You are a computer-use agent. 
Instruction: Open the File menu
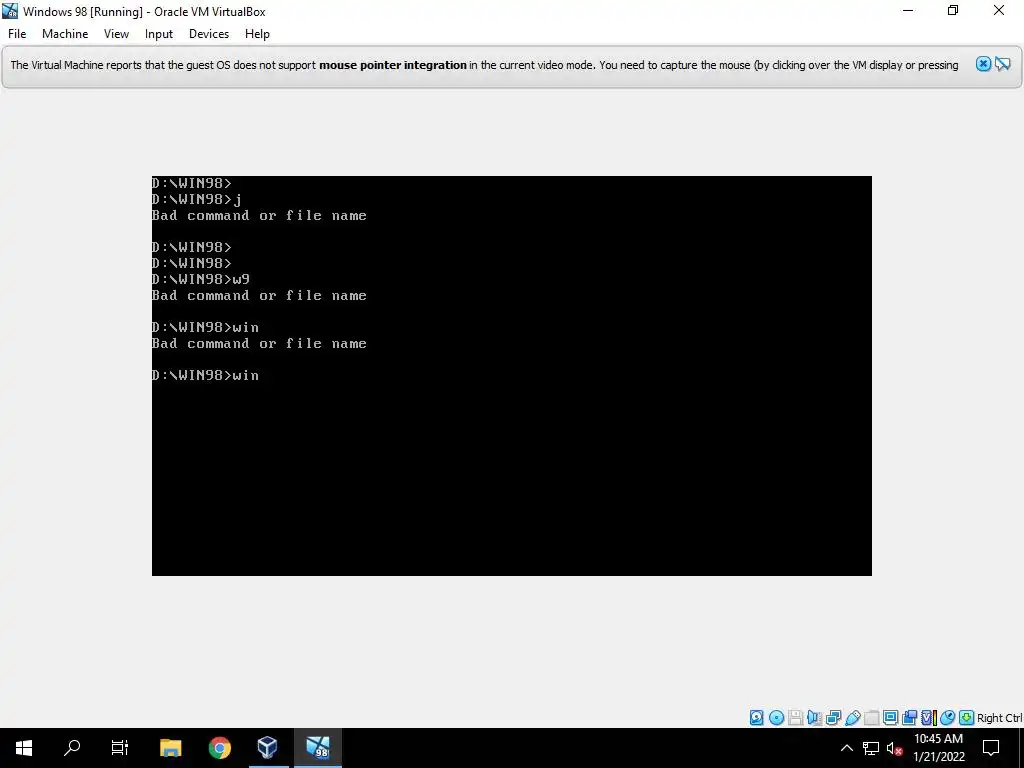(17, 34)
